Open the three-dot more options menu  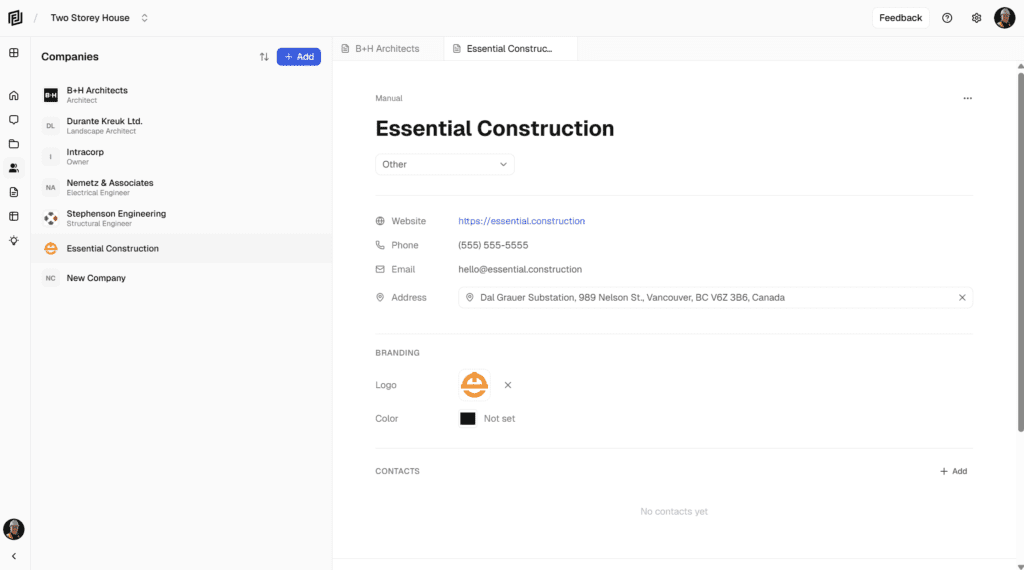967,99
